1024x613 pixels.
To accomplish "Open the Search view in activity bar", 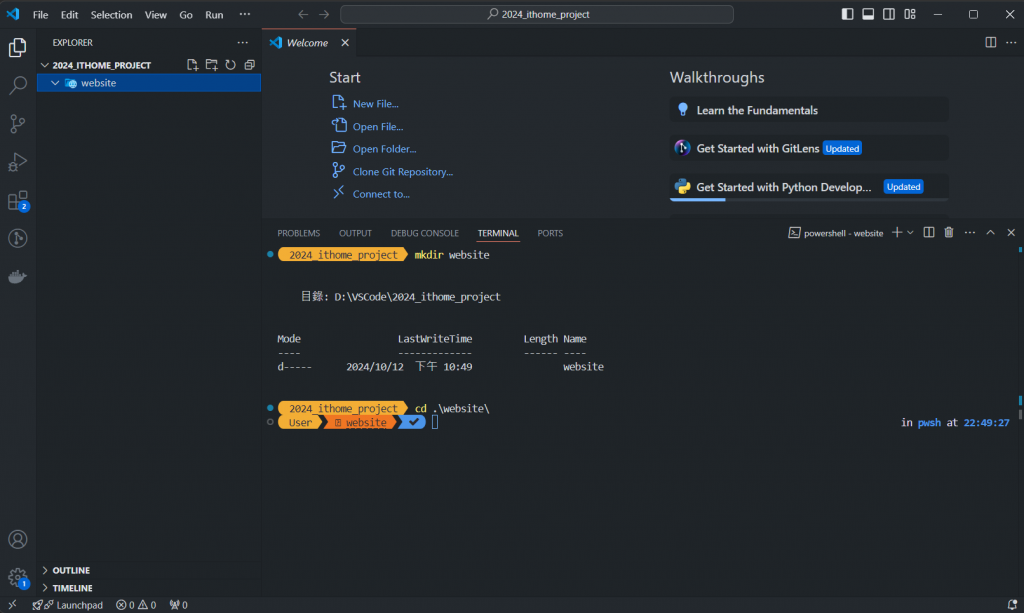I will tap(18, 86).
